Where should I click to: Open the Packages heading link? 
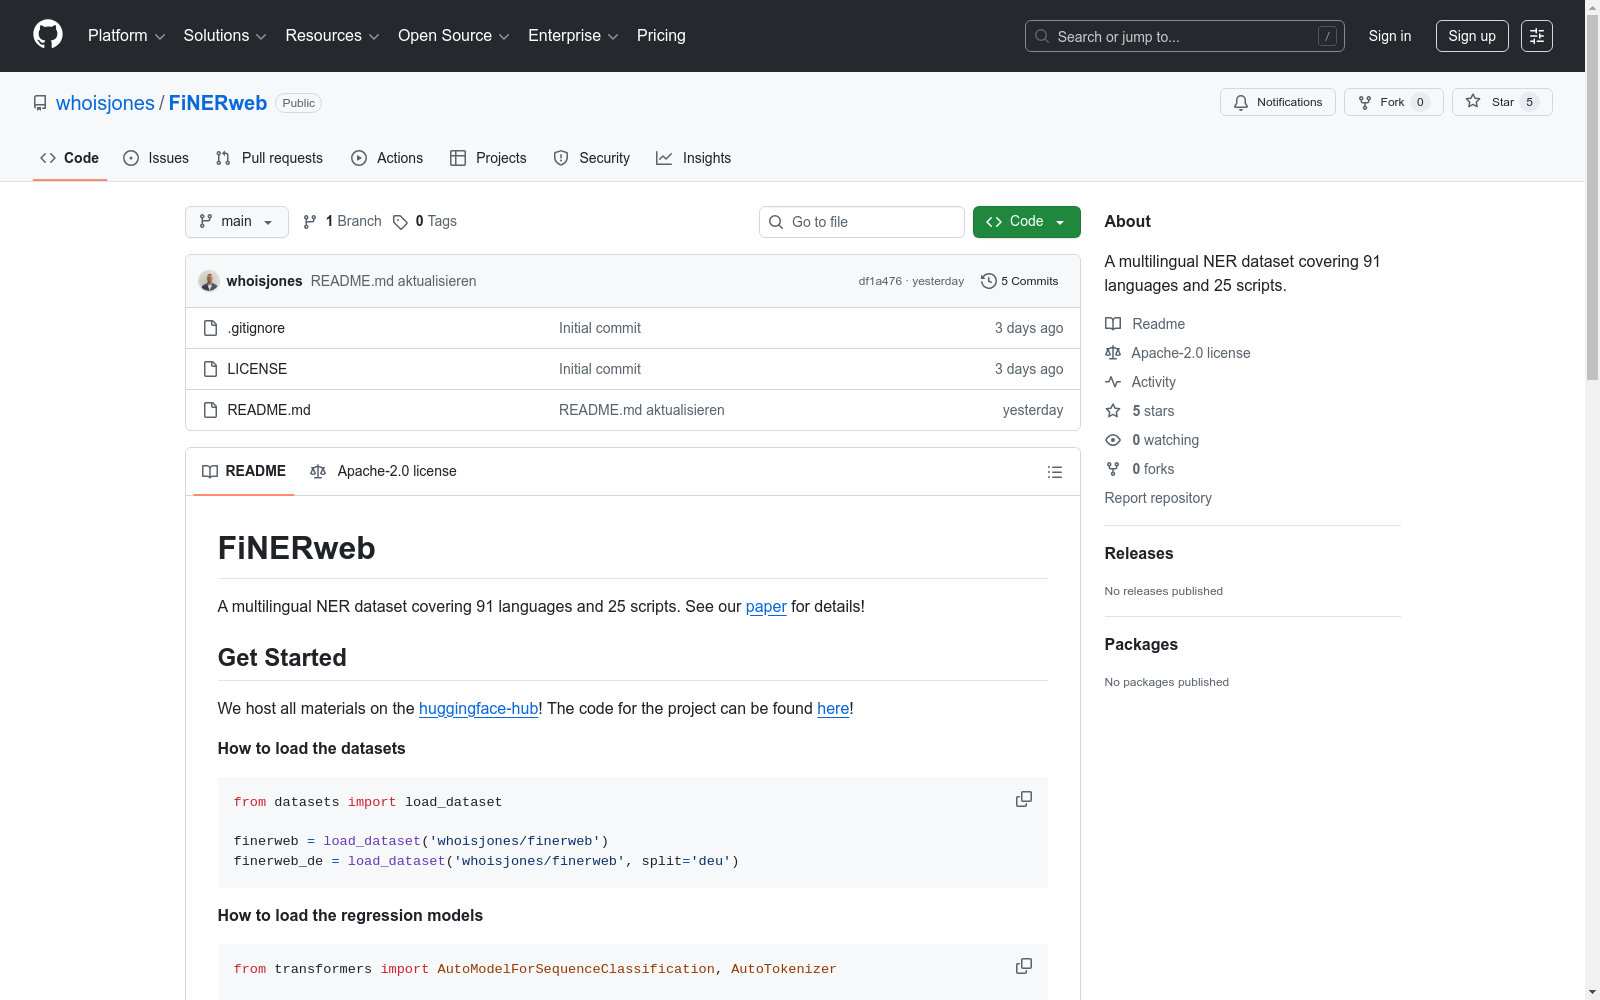1141,645
